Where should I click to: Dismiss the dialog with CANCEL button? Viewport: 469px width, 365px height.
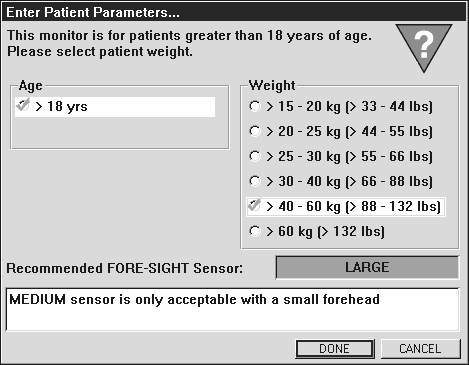(x=420, y=349)
